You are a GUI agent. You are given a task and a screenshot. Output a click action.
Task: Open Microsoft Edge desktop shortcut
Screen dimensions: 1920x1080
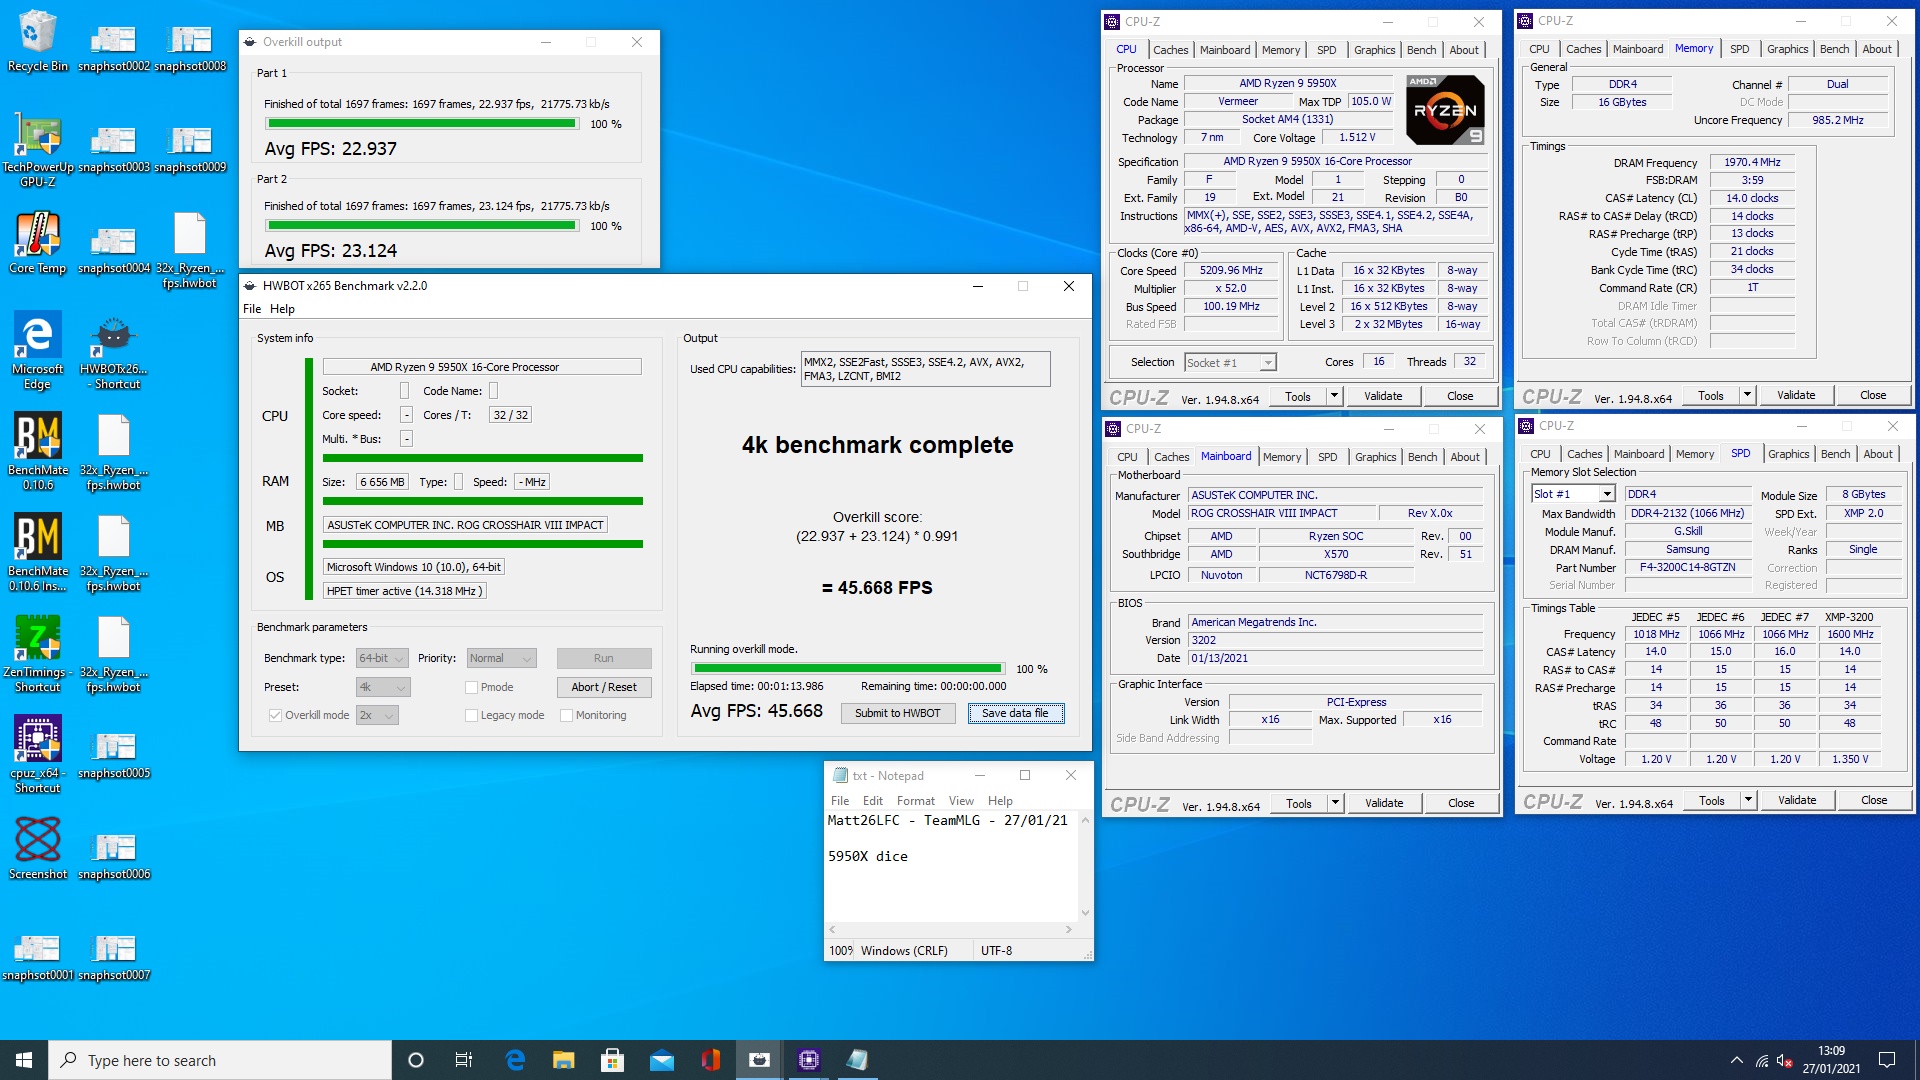pos(37,350)
